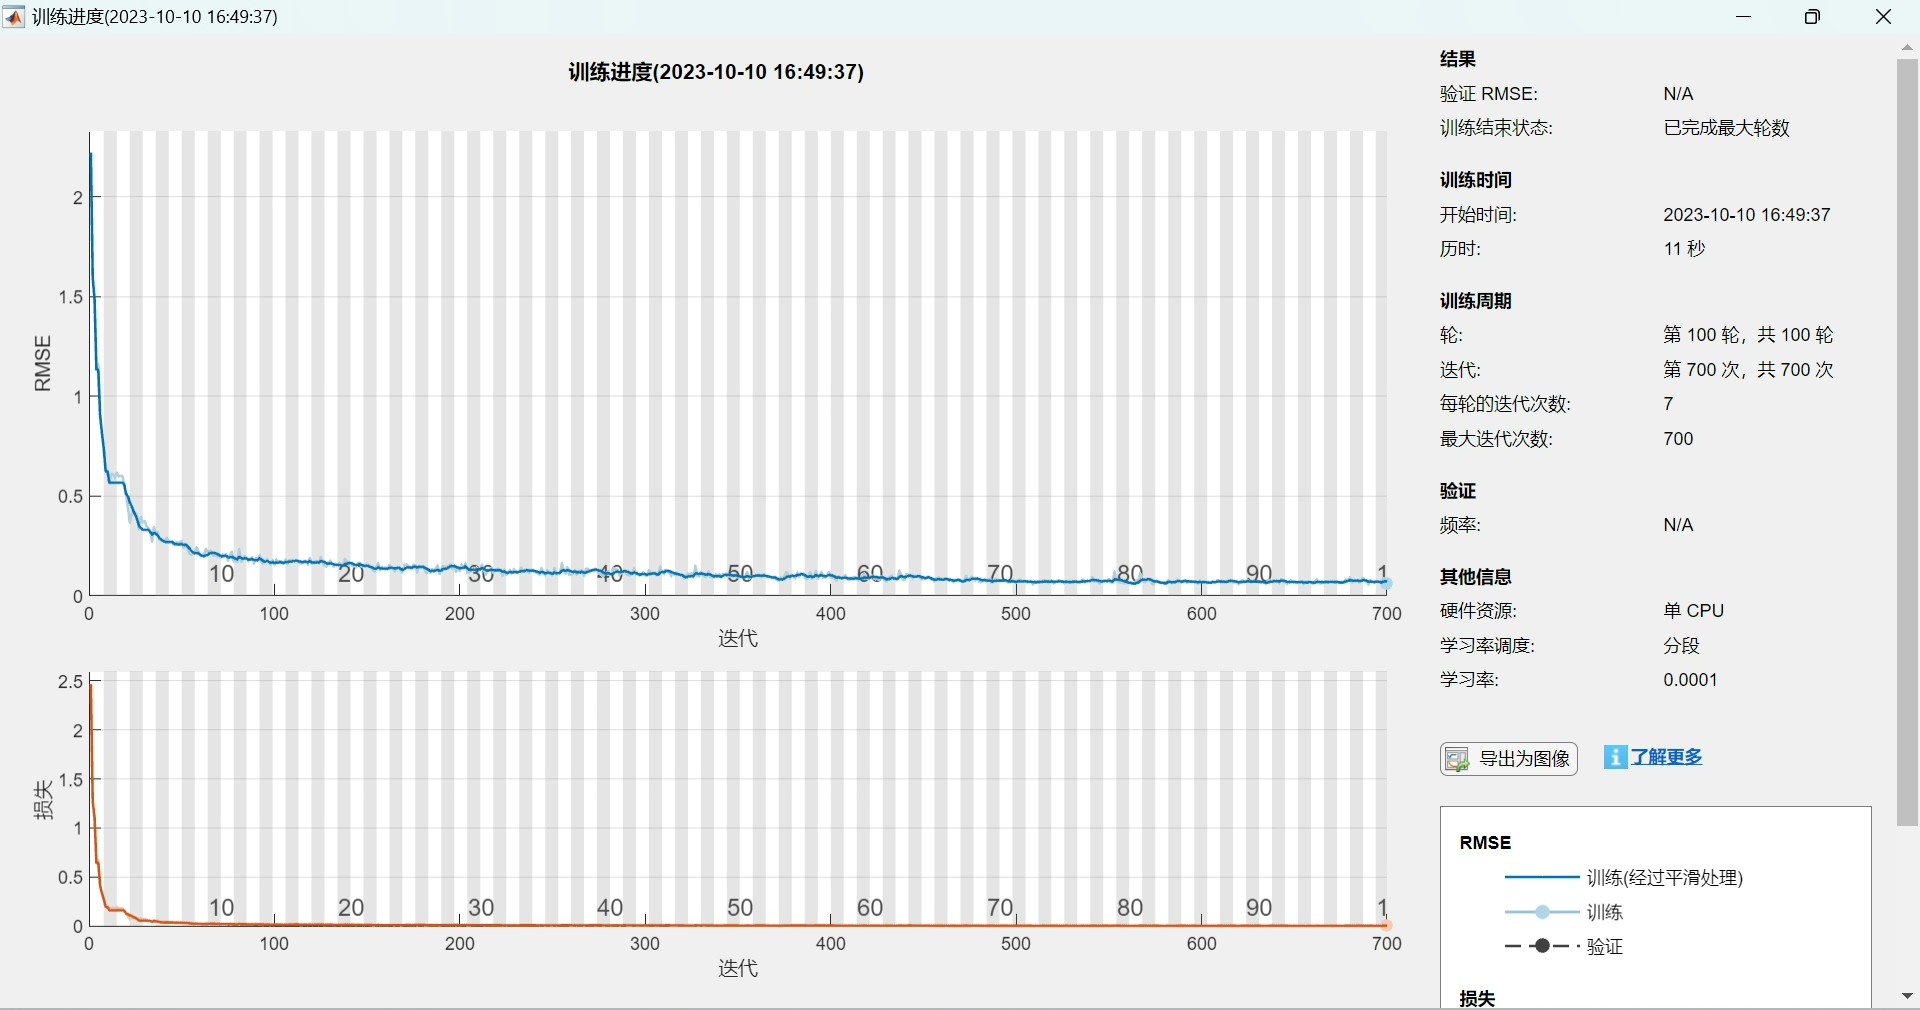Click the 结果 section heading
Screen dimensions: 1920x1010
click(1458, 59)
